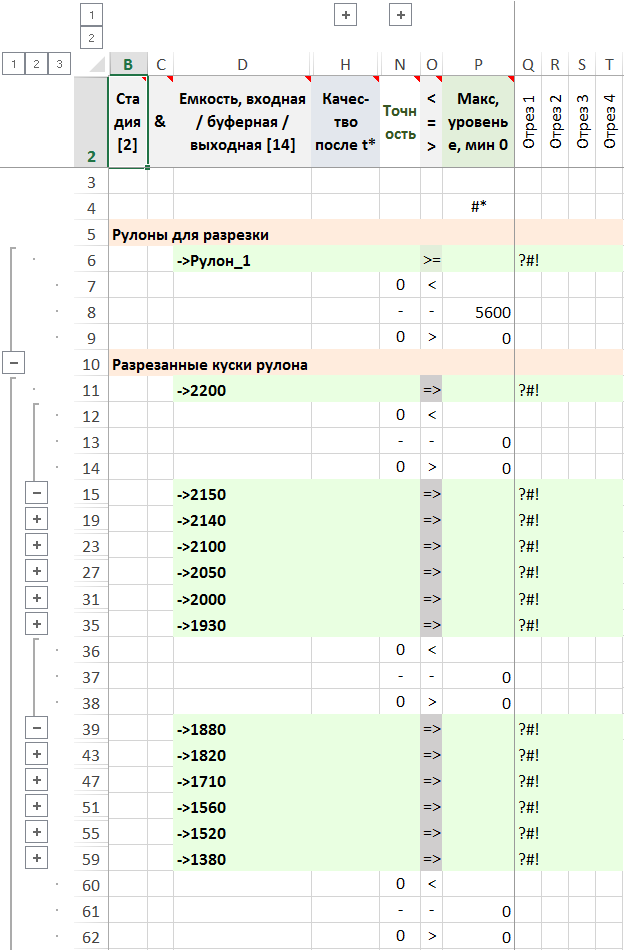This screenshot has height=952, width=624.
Task: Expand hidden columns above column N
Action: click(400, 15)
